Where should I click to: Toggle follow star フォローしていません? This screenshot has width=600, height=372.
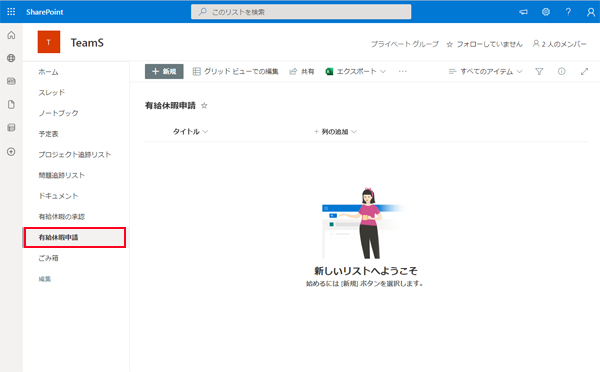coord(484,44)
